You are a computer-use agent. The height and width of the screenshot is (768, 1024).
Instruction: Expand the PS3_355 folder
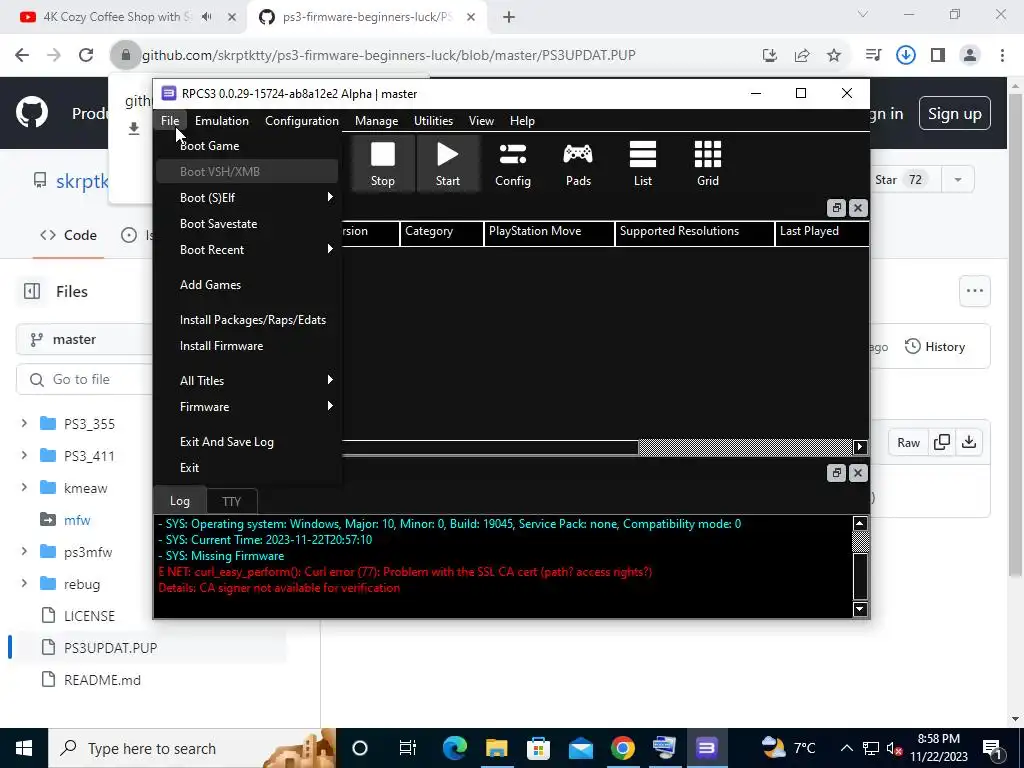pos(24,424)
